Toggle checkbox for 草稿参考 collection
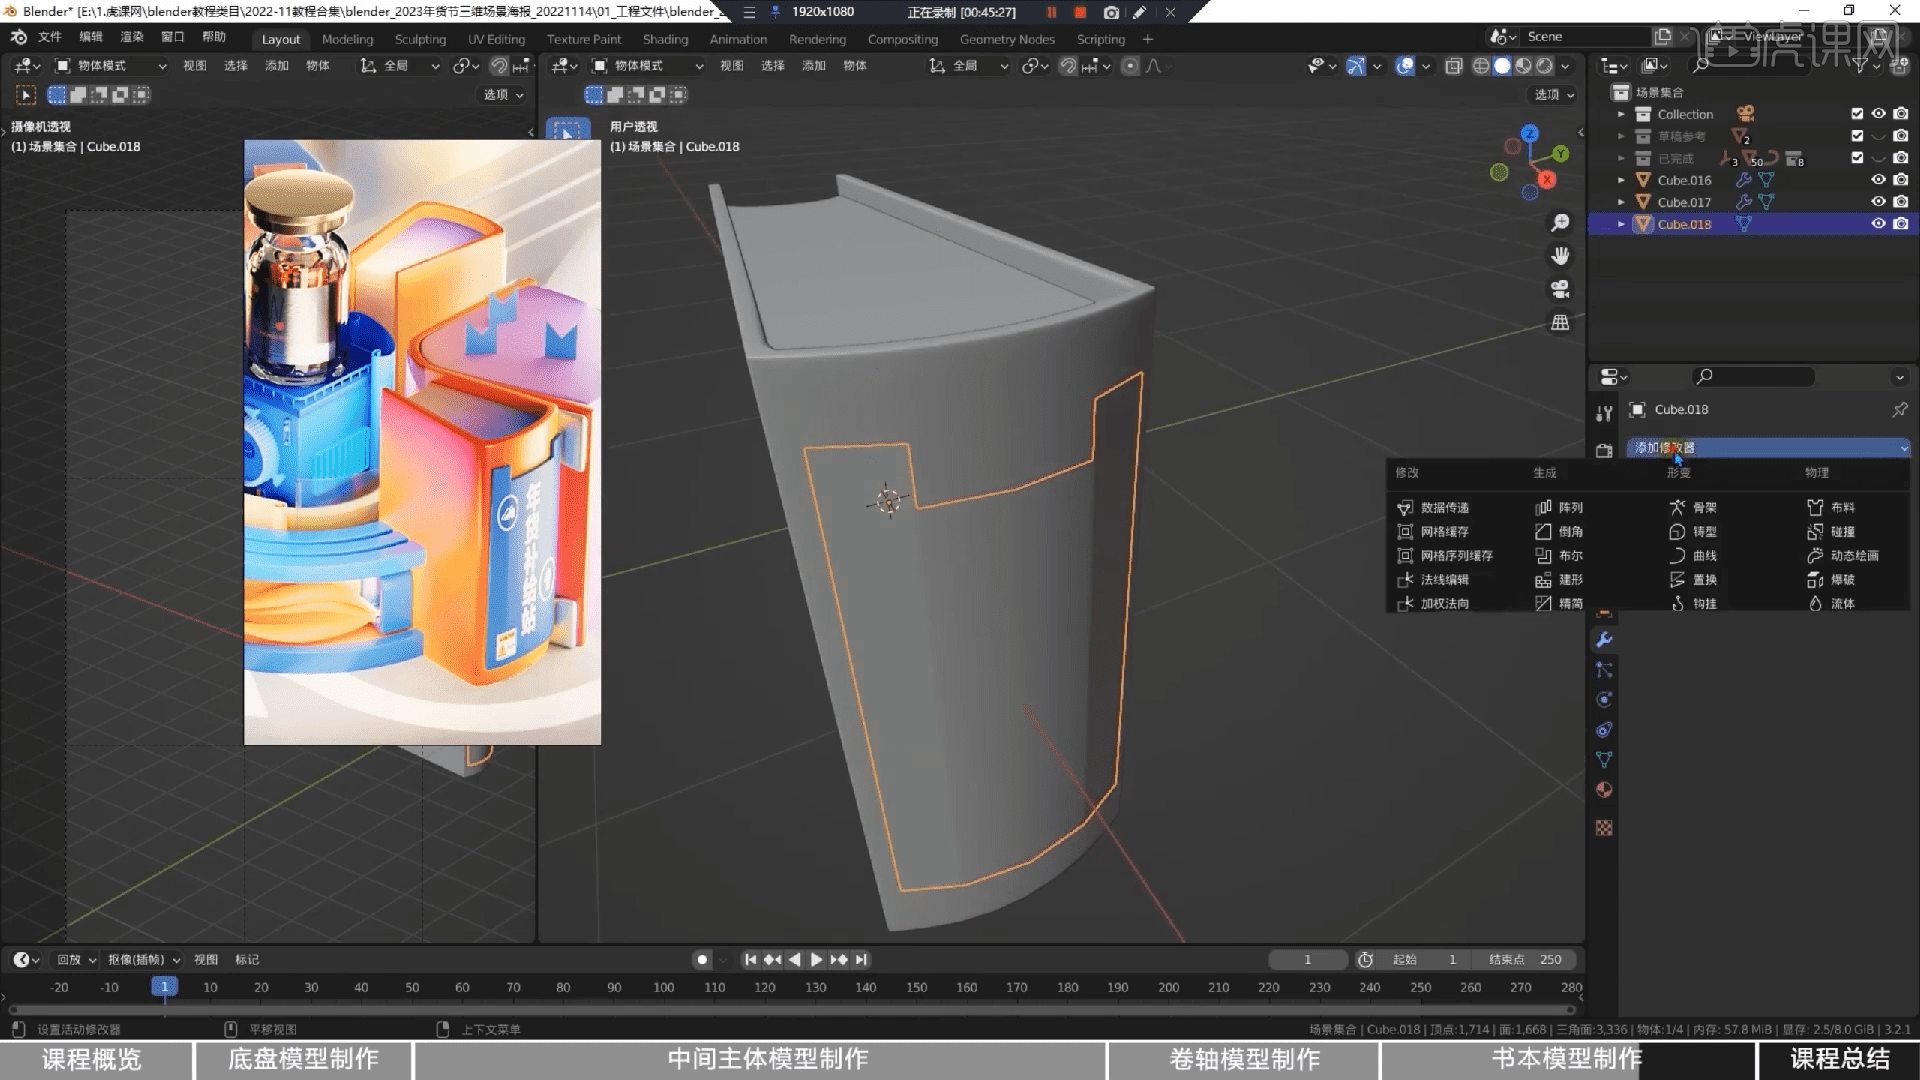The height and width of the screenshot is (1080, 1920). (x=1857, y=136)
